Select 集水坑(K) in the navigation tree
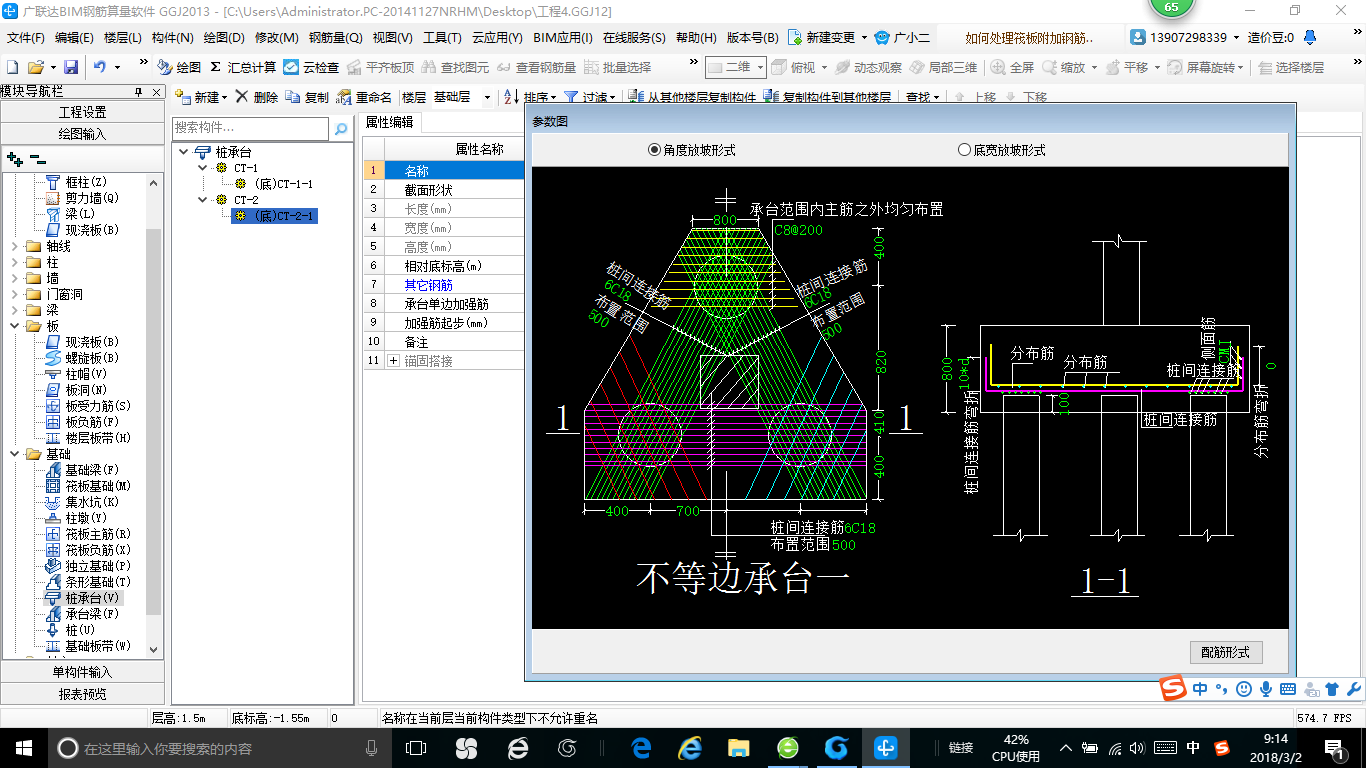Viewport: 1366px width, 768px height. point(82,501)
